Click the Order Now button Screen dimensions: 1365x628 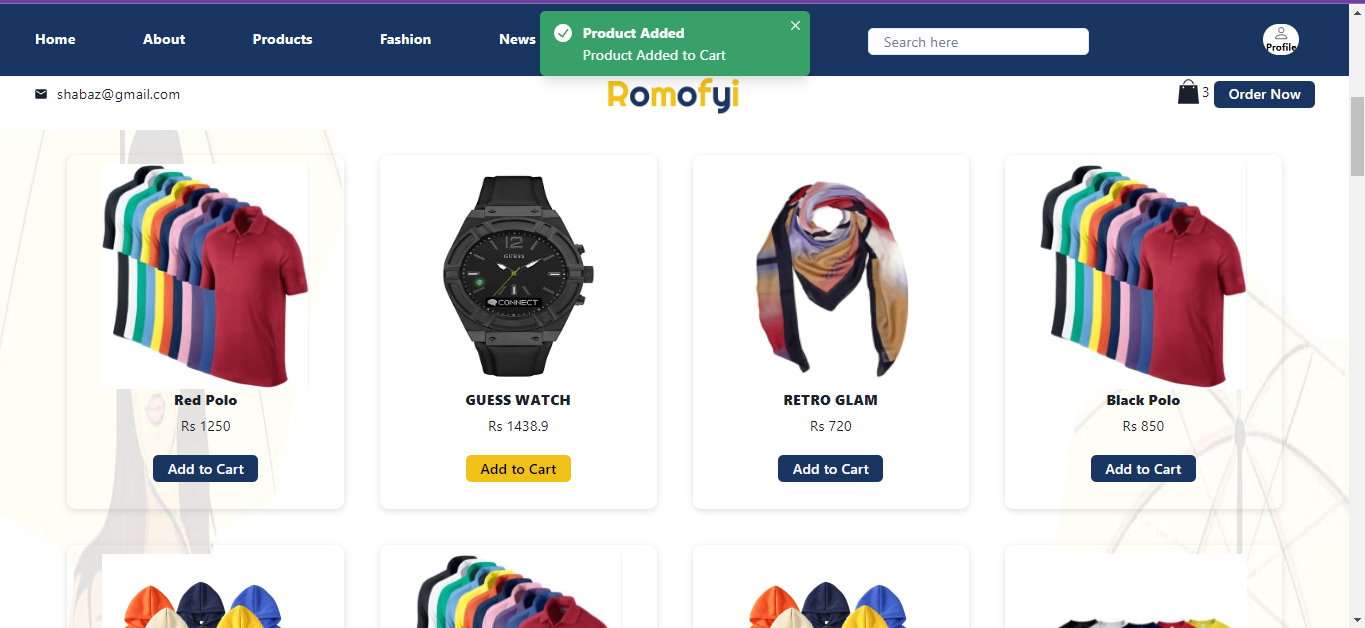[x=1264, y=94]
